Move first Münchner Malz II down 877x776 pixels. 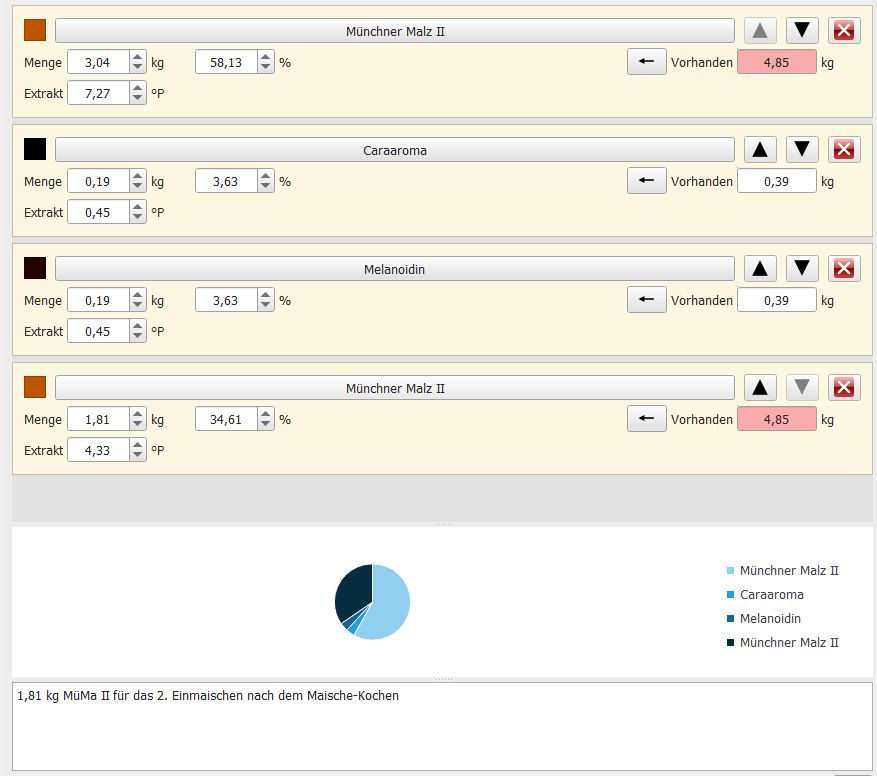(803, 30)
